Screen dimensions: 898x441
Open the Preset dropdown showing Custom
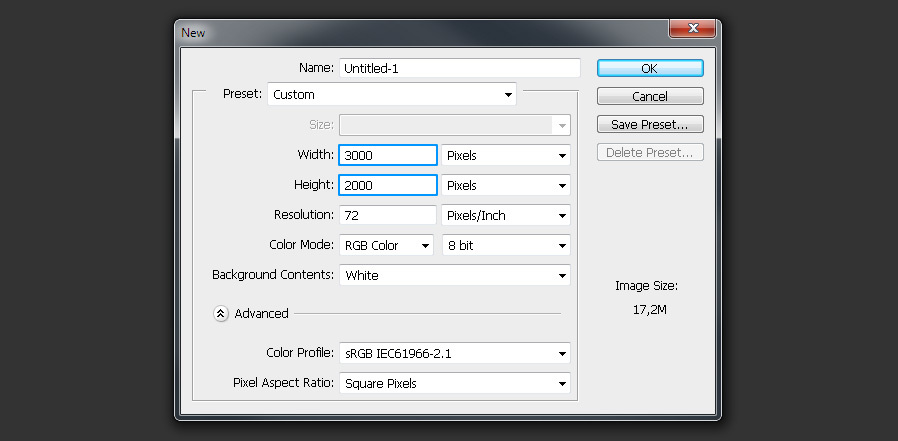point(392,94)
